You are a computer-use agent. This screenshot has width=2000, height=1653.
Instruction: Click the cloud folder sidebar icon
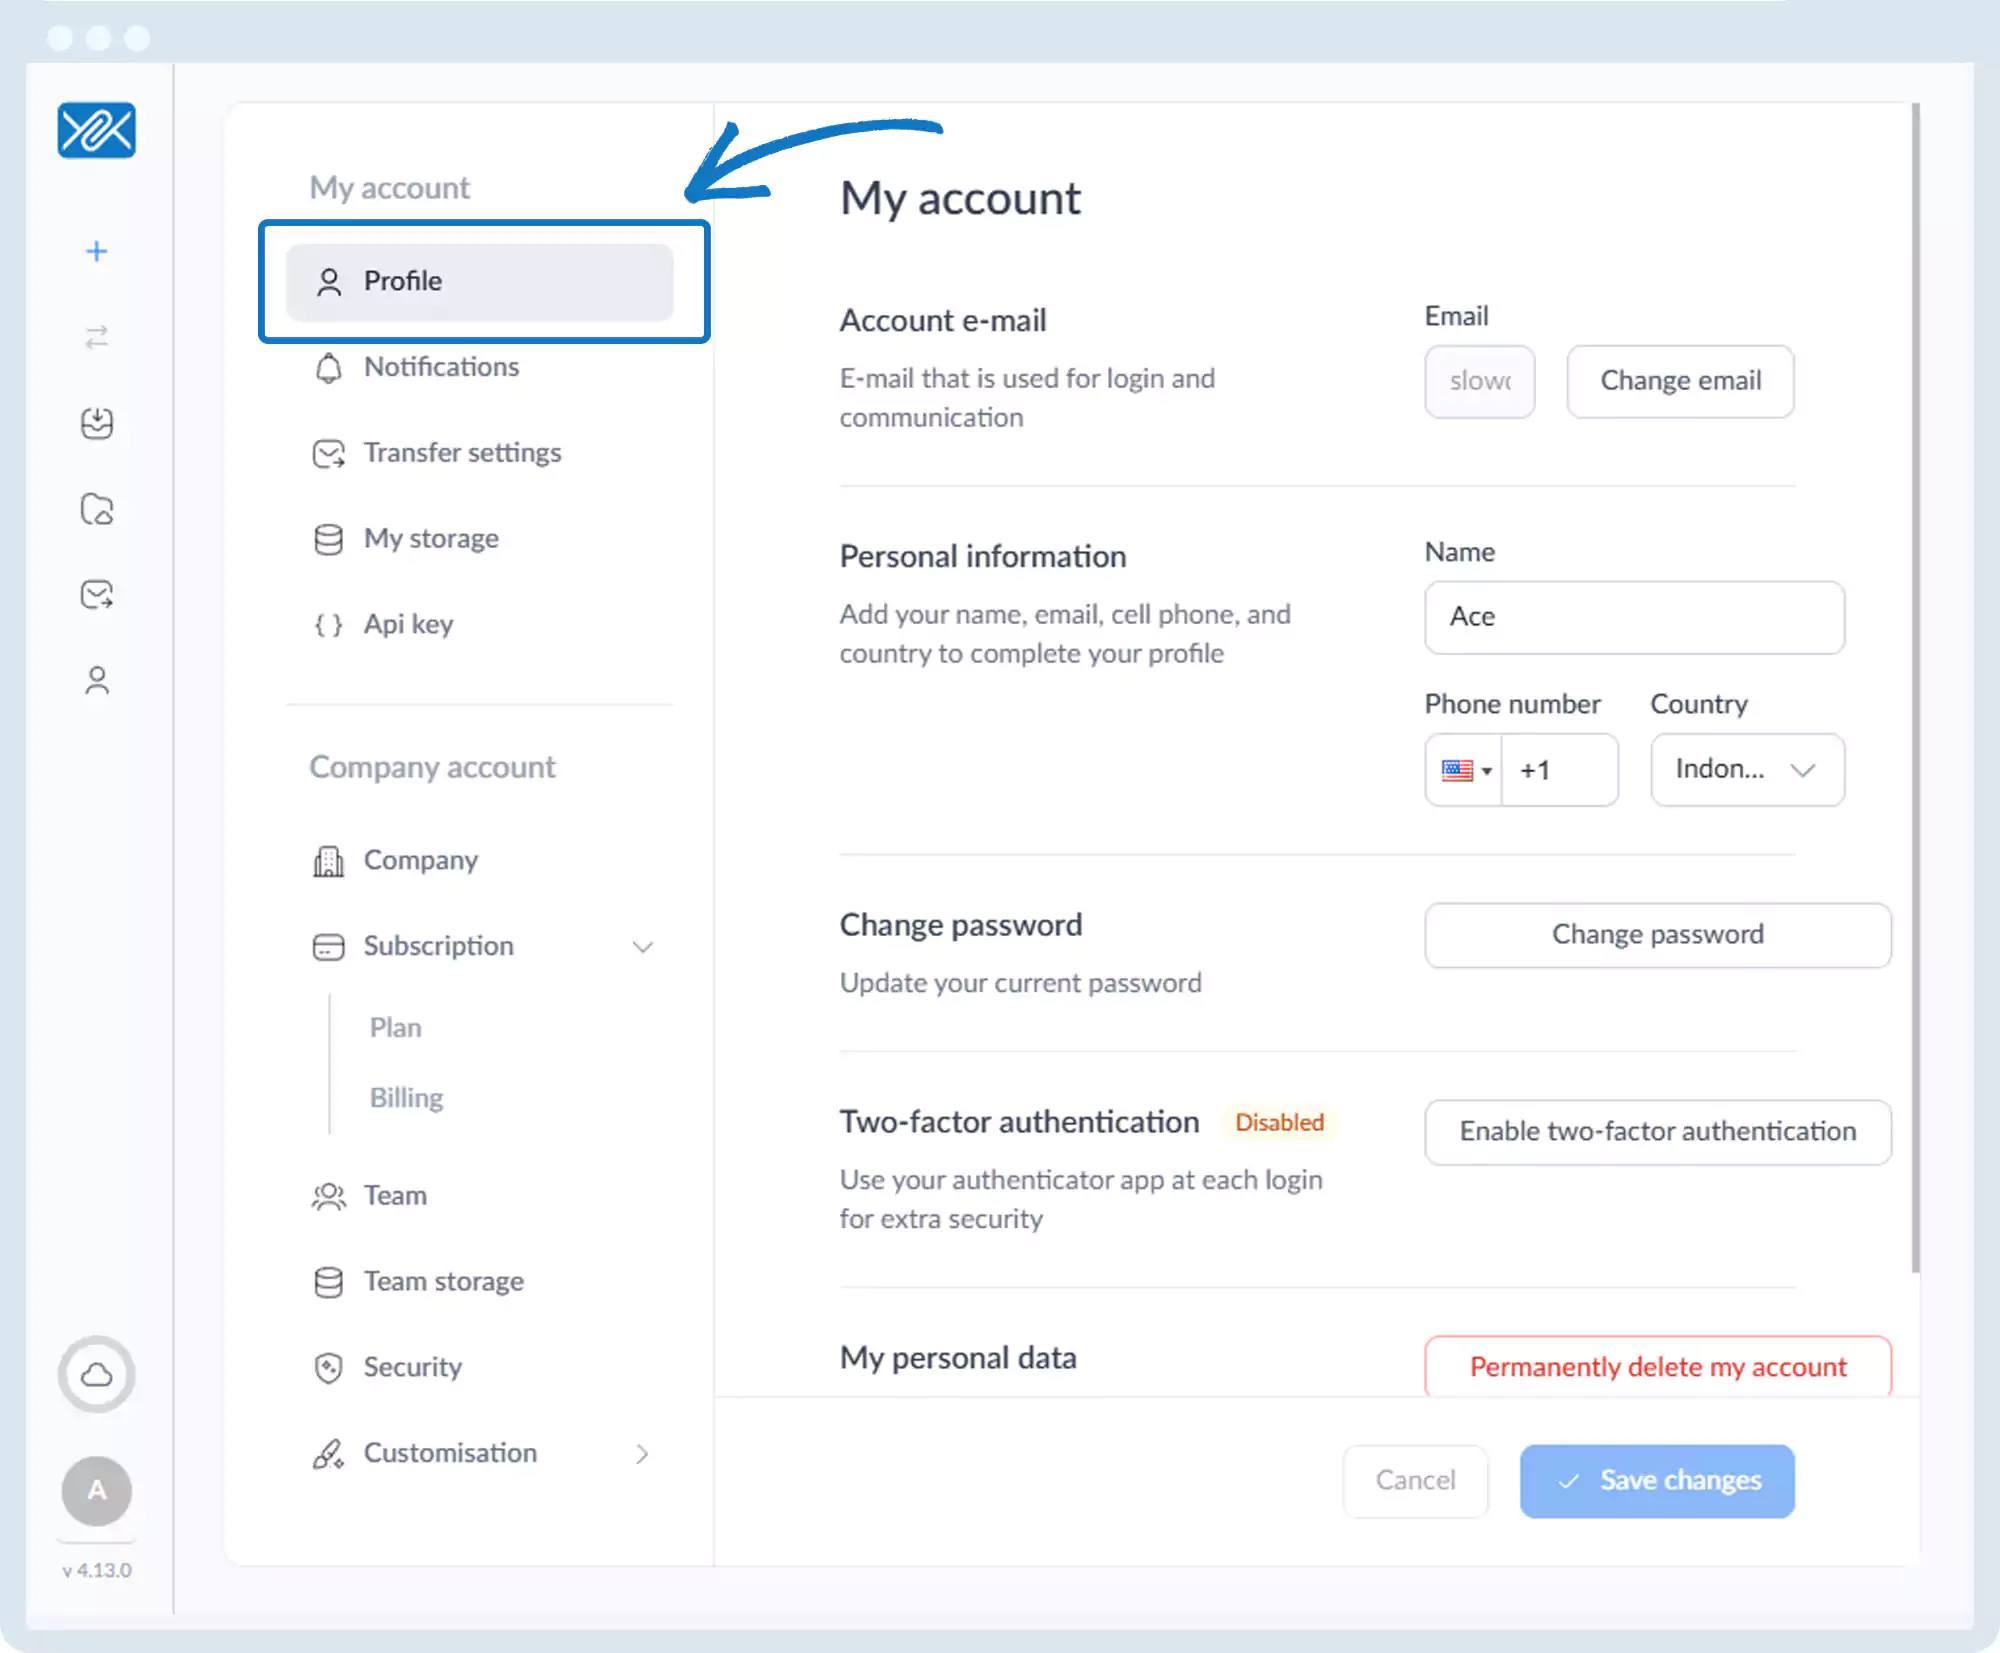tap(96, 509)
